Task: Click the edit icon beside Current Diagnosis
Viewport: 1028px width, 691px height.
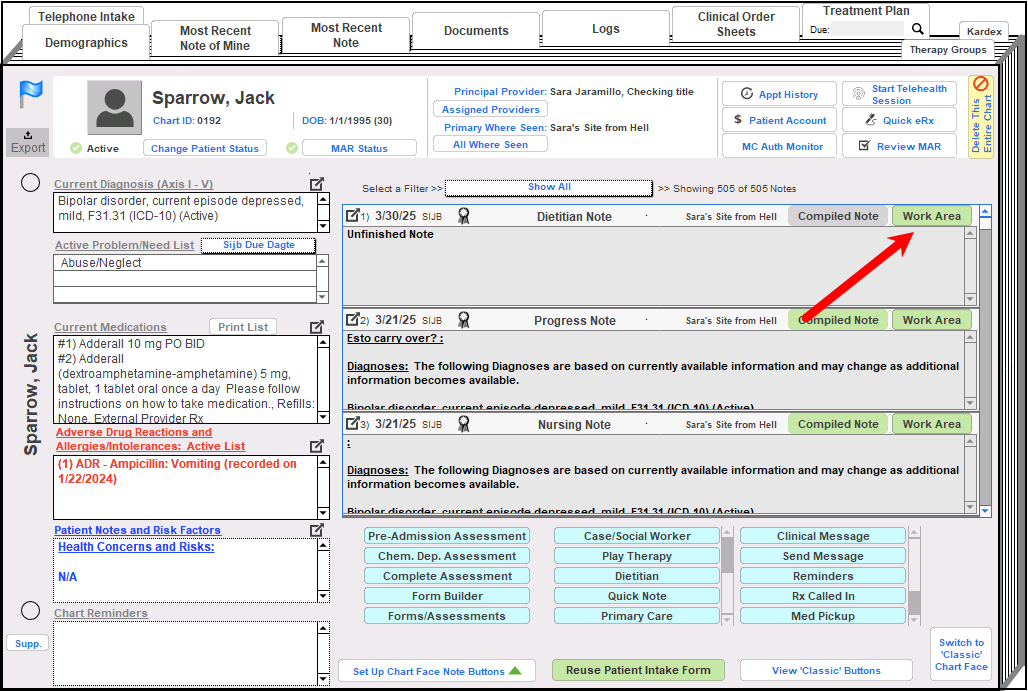Action: point(317,184)
